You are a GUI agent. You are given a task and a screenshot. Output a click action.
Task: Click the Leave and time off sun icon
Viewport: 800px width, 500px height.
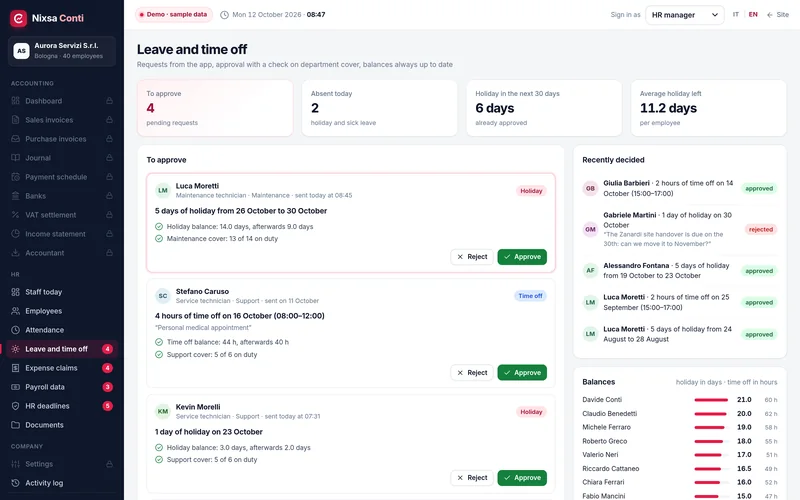point(15,349)
